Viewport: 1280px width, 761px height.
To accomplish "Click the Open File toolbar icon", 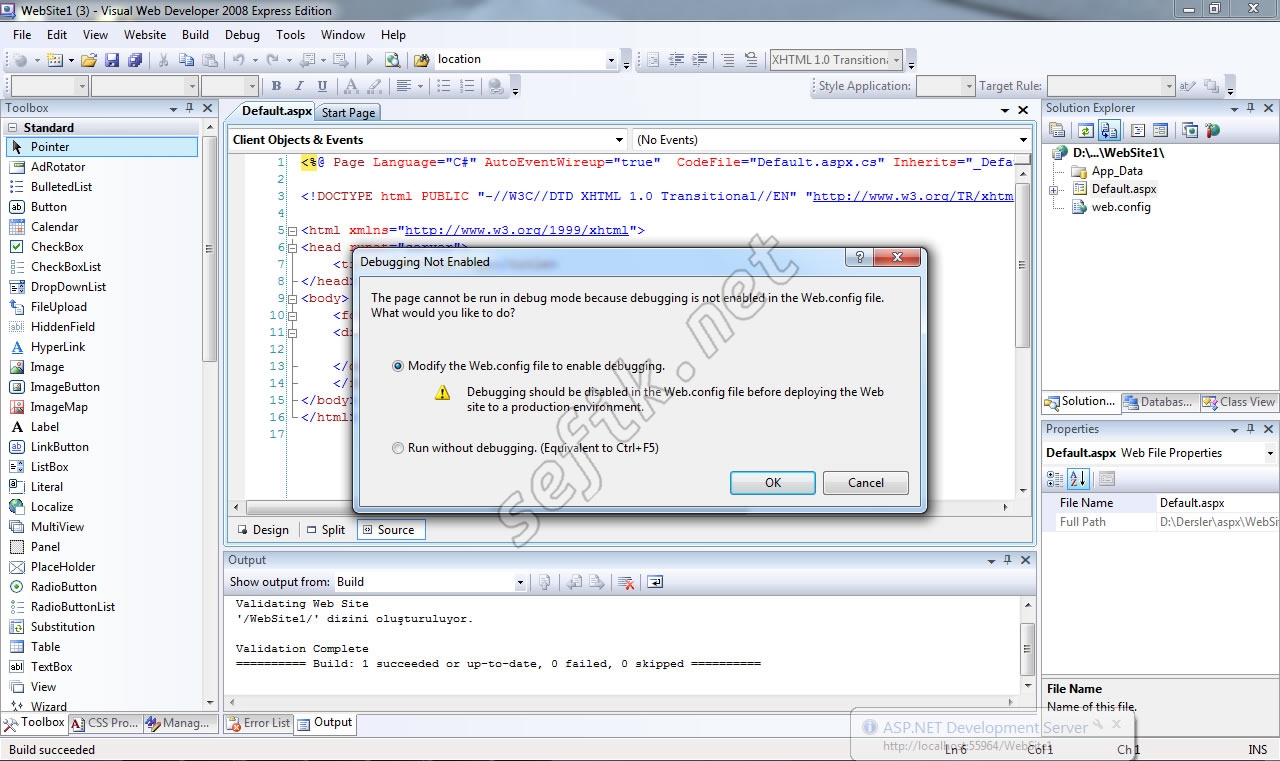I will coord(89,60).
